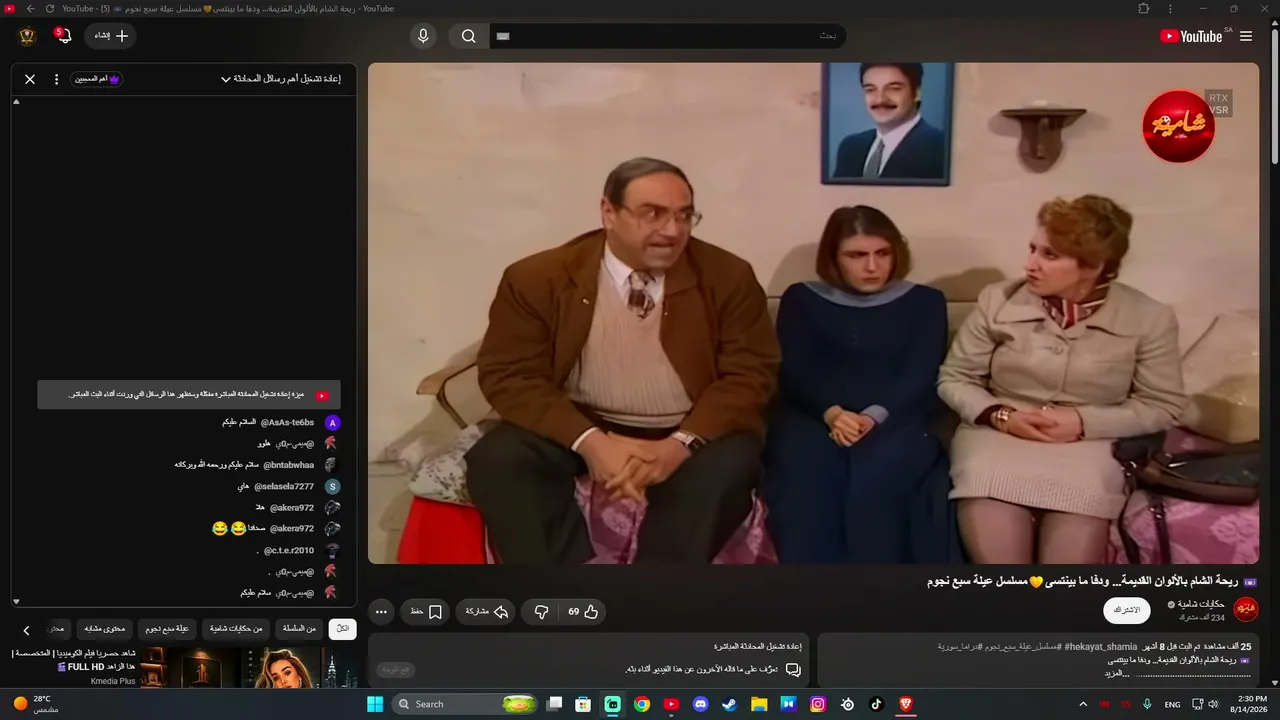Click the tray microphone icon
Viewport: 1280px width, 720px height.
1147,704
